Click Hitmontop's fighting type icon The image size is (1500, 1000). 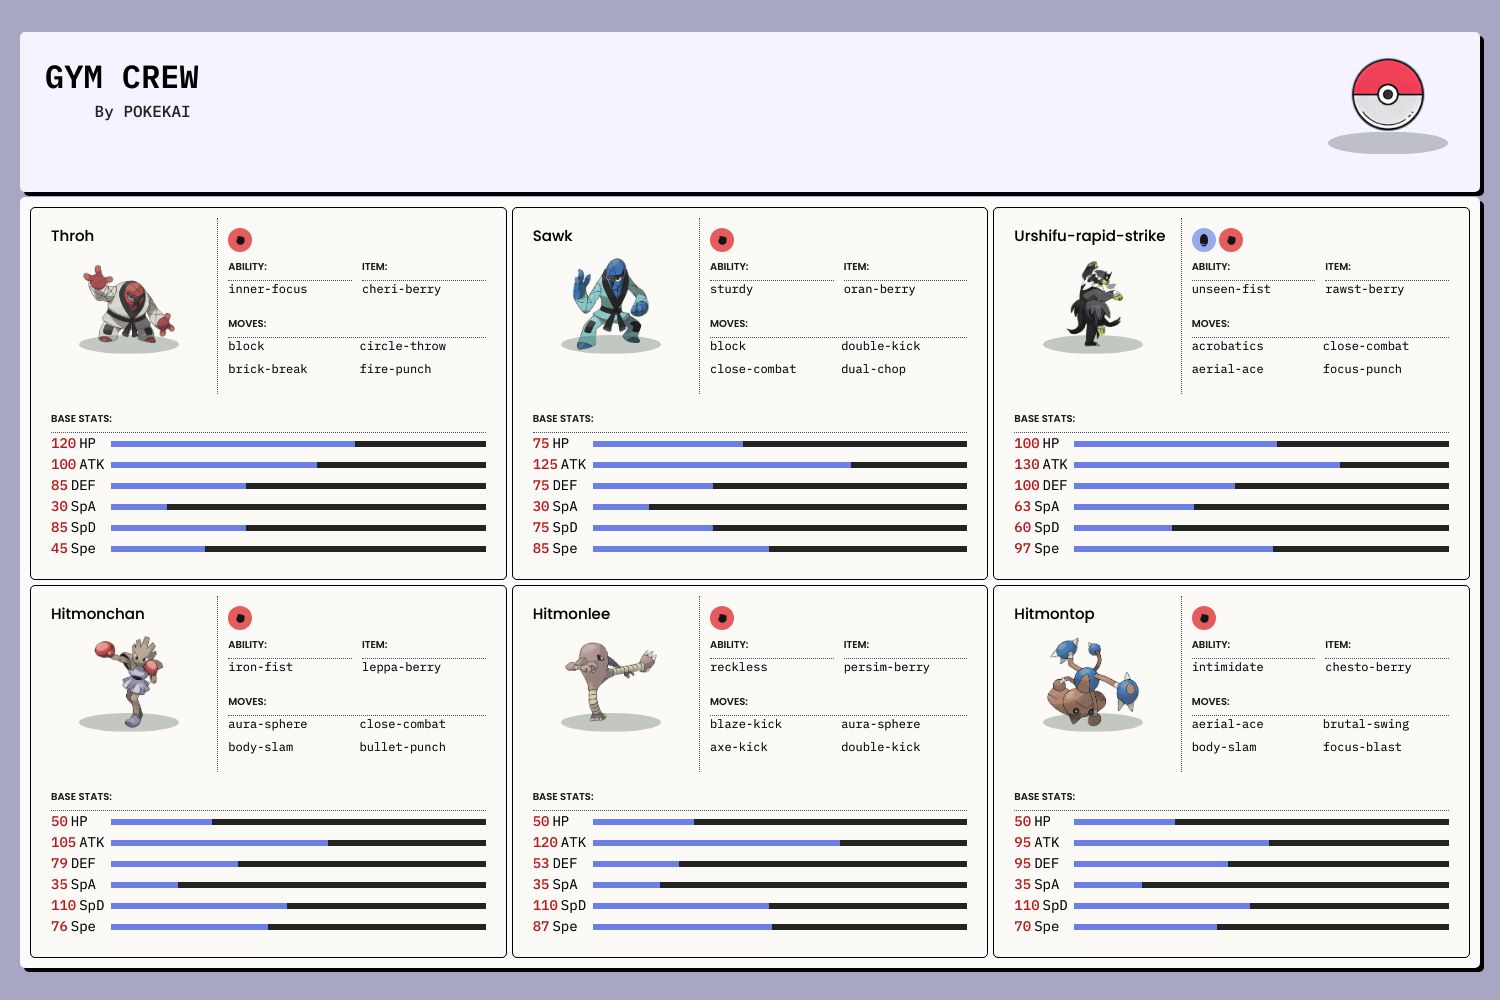pyautogui.click(x=1204, y=618)
